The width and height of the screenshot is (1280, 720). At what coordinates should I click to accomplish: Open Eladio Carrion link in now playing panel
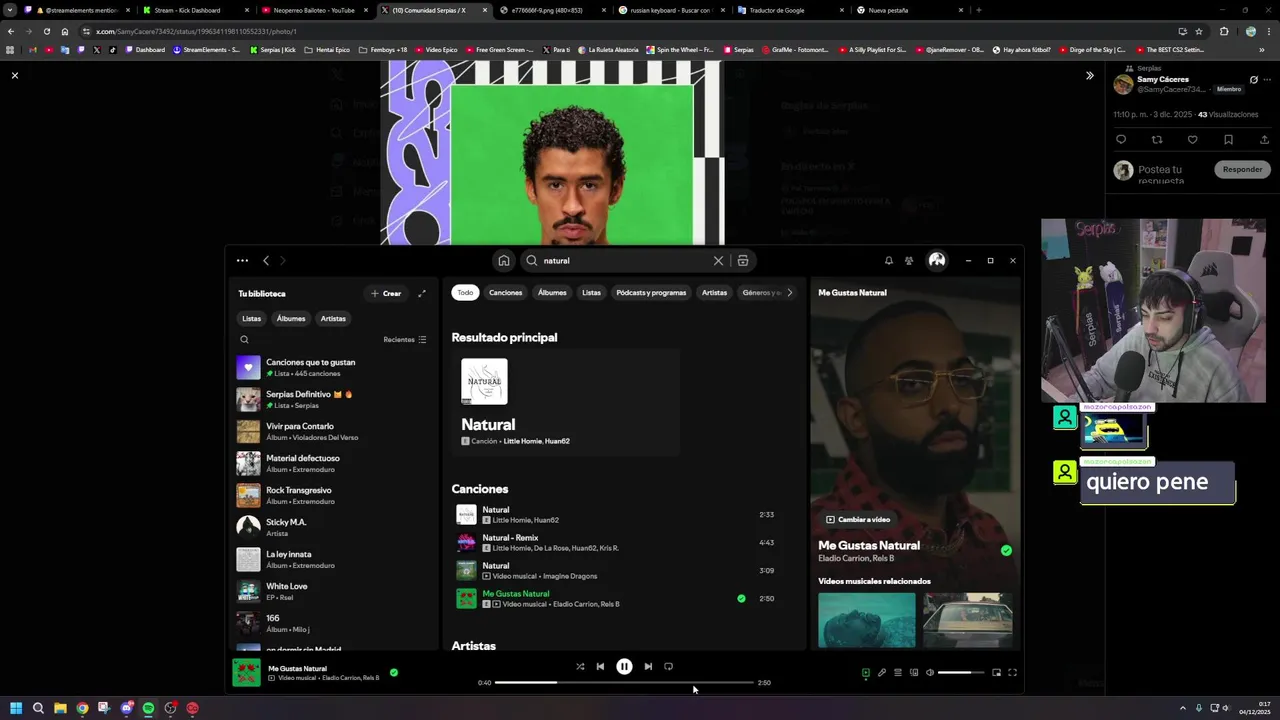843,558
